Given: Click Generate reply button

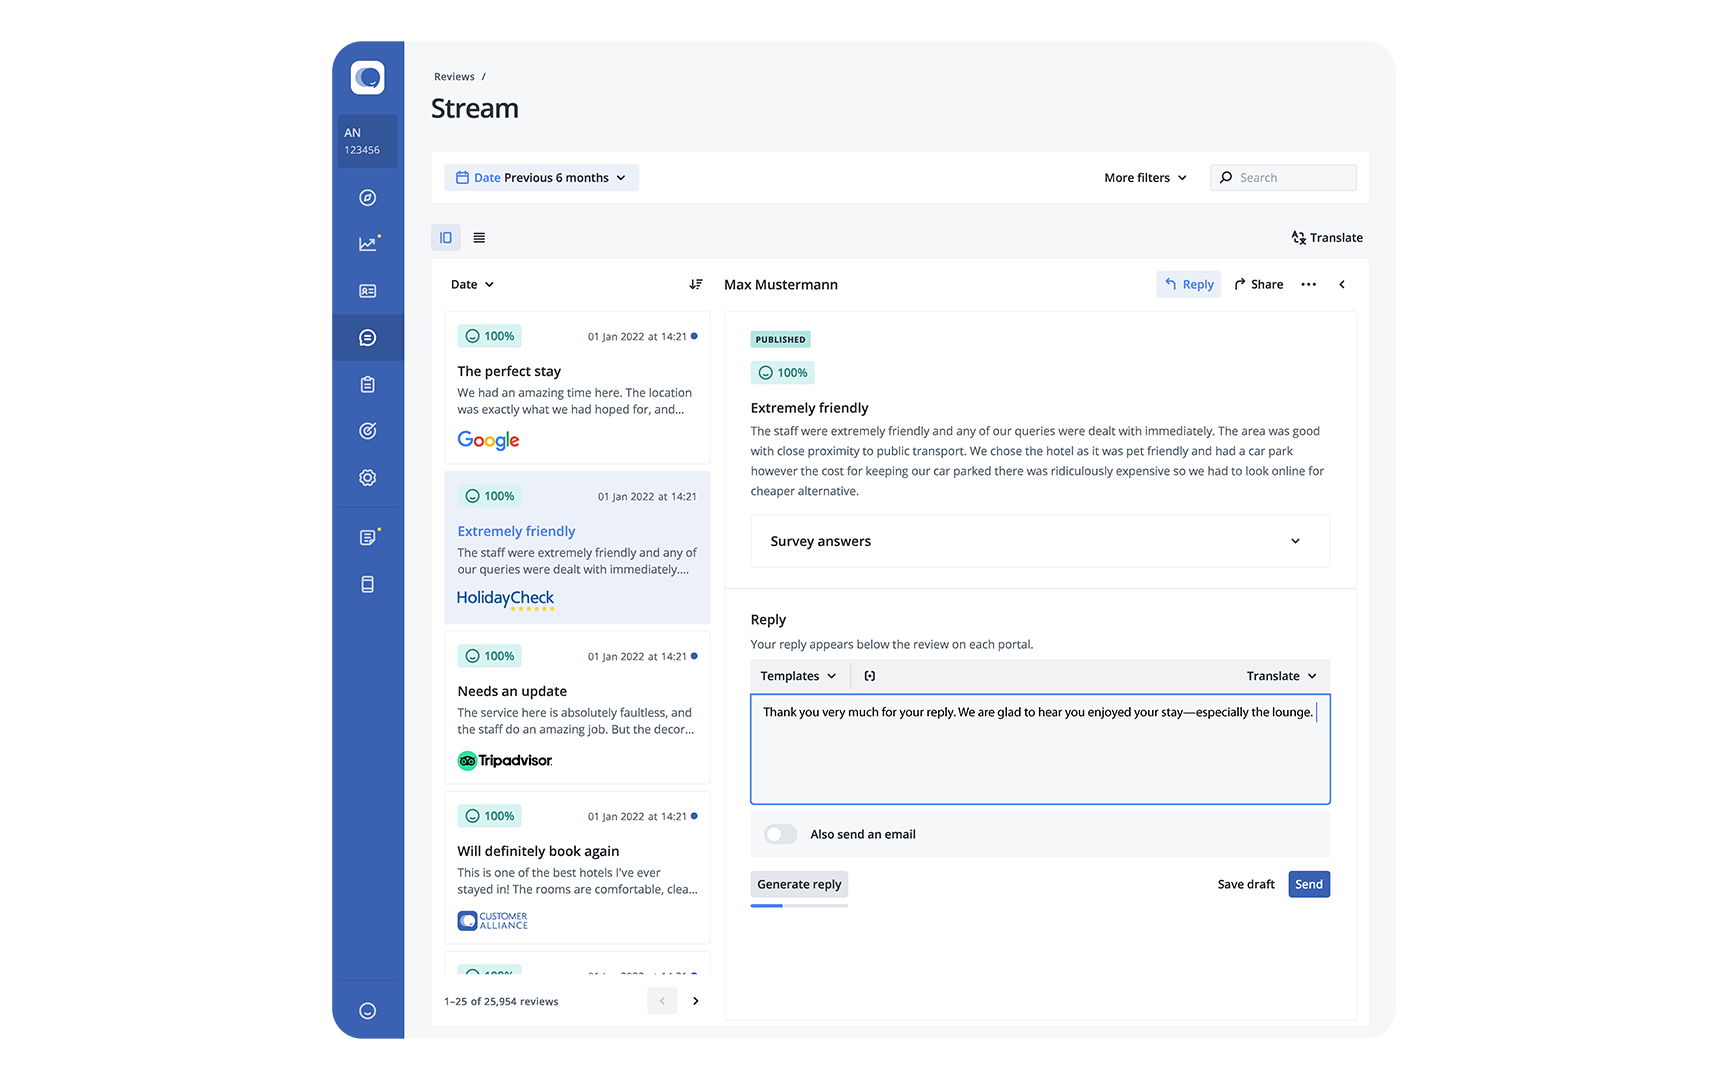Looking at the screenshot, I should pyautogui.click(x=799, y=884).
